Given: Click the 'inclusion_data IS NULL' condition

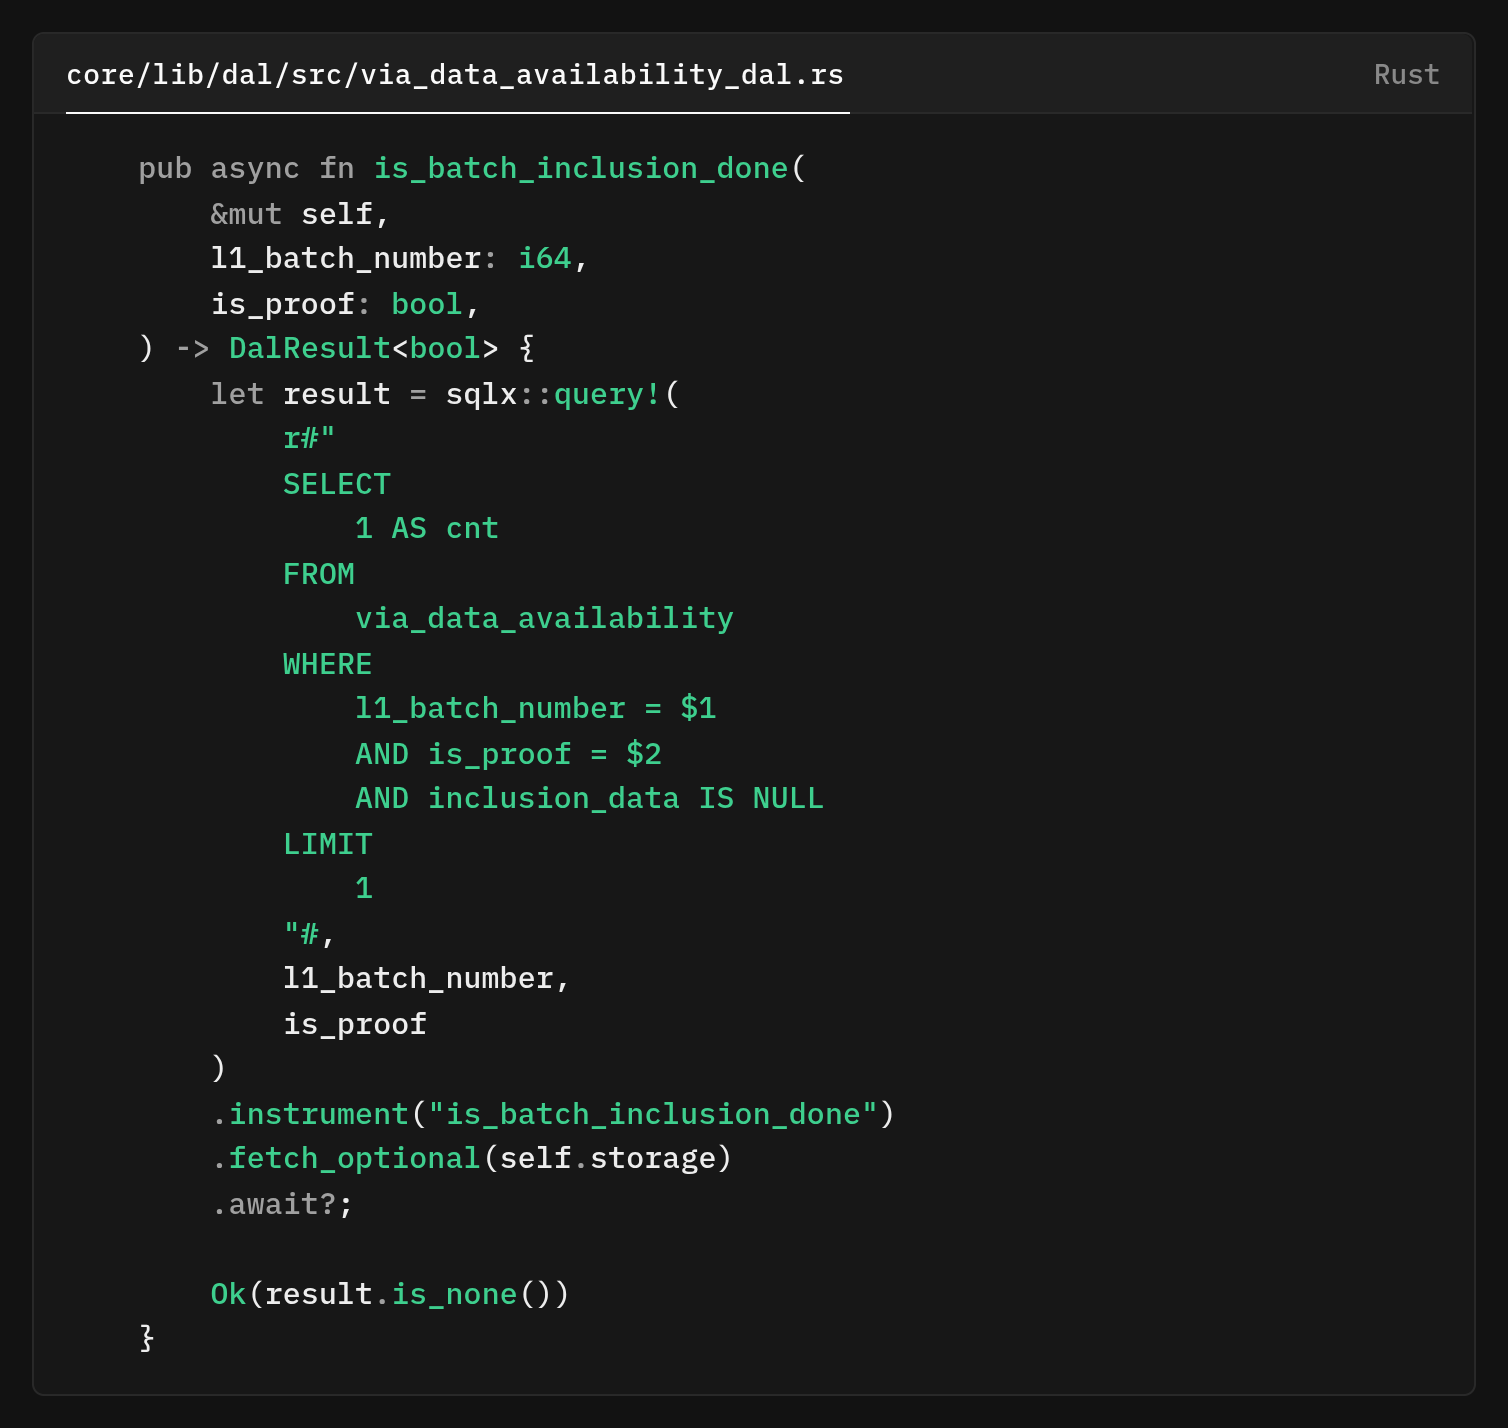Looking at the screenshot, I should pyautogui.click(x=625, y=799).
